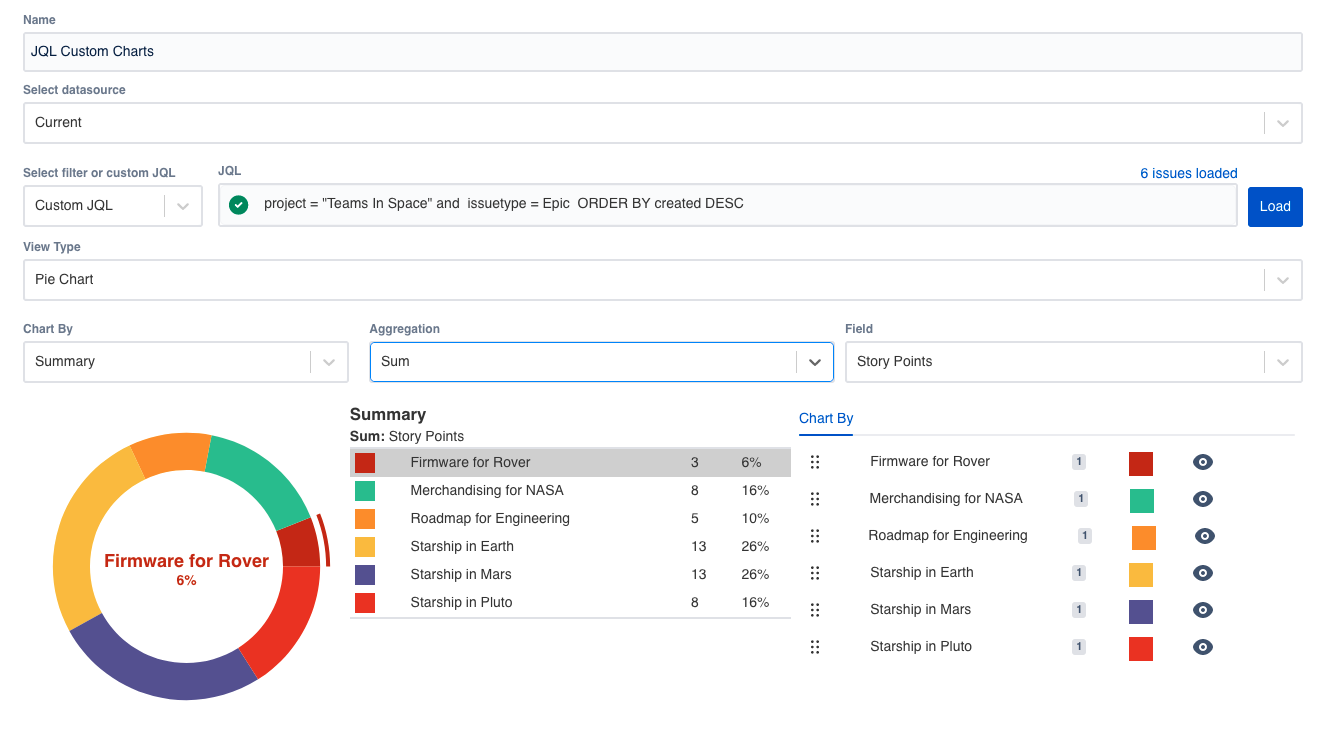Screen dimensions: 1343x742
Task: Toggle visibility of Starship in Mars
Action: (1202, 609)
